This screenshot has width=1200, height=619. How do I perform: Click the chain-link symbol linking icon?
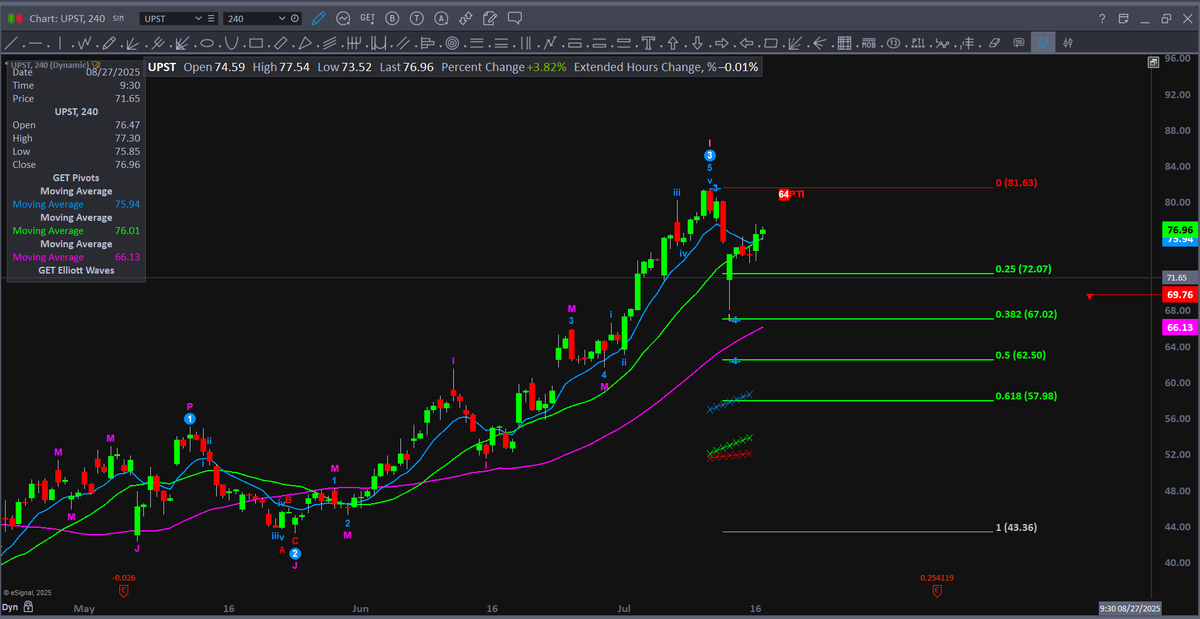(x=465, y=18)
